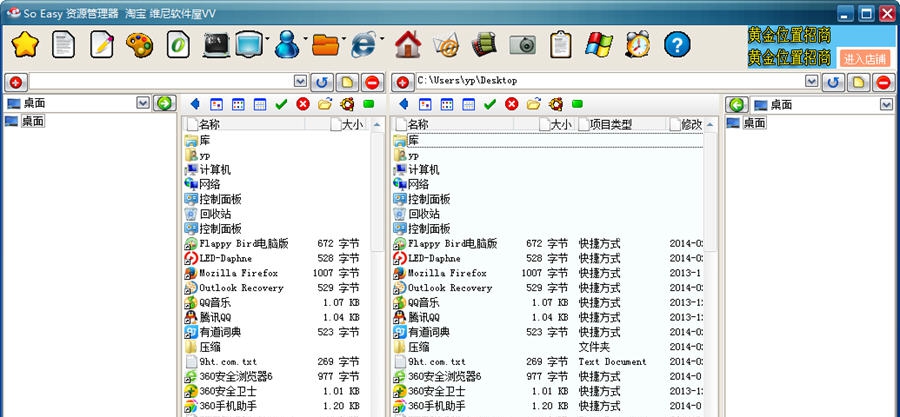The image size is (900, 417).
Task: Sort right pane by 名称 column header
Action: coord(453,124)
